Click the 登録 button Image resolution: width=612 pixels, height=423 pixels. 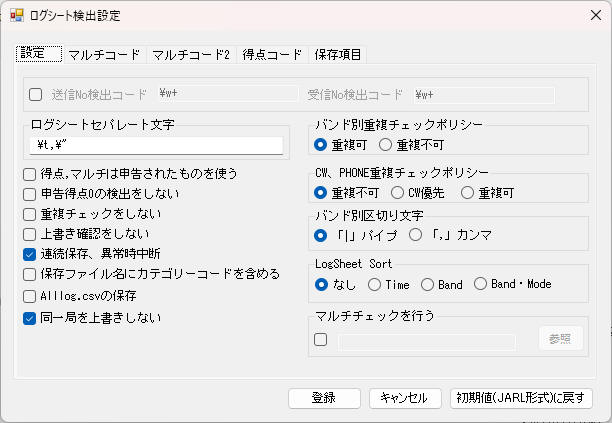[x=324, y=398]
